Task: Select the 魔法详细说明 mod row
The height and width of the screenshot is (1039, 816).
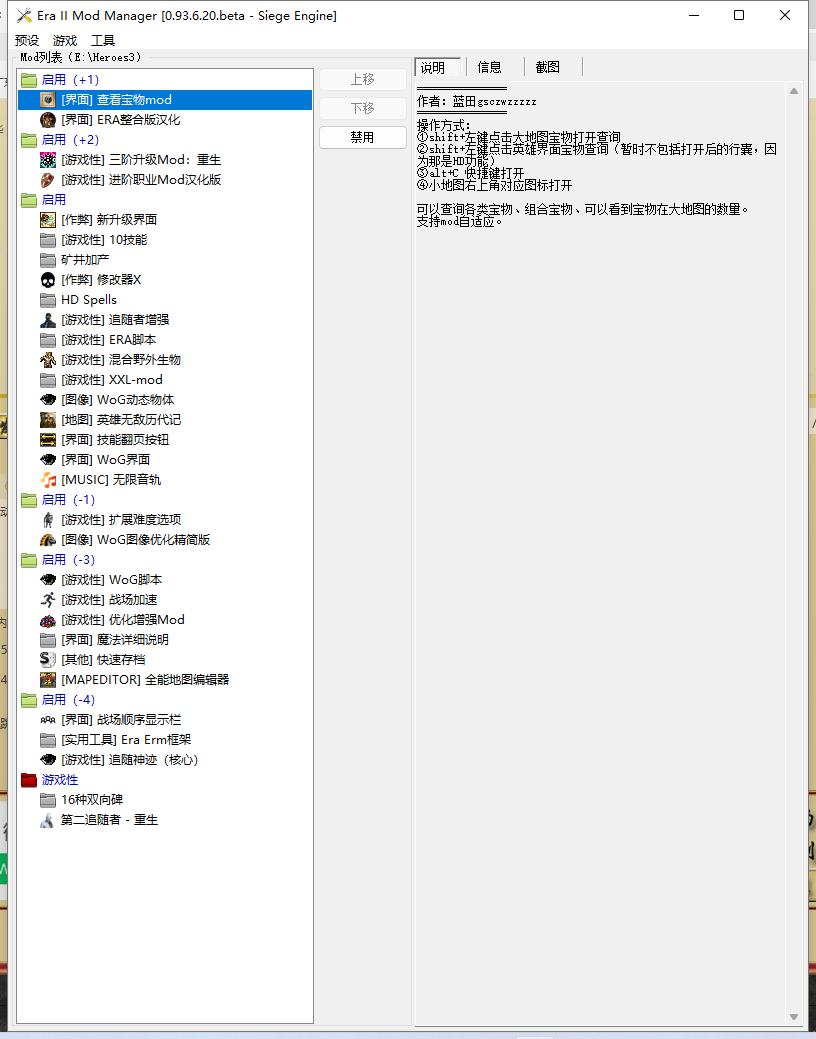Action: 164,639
